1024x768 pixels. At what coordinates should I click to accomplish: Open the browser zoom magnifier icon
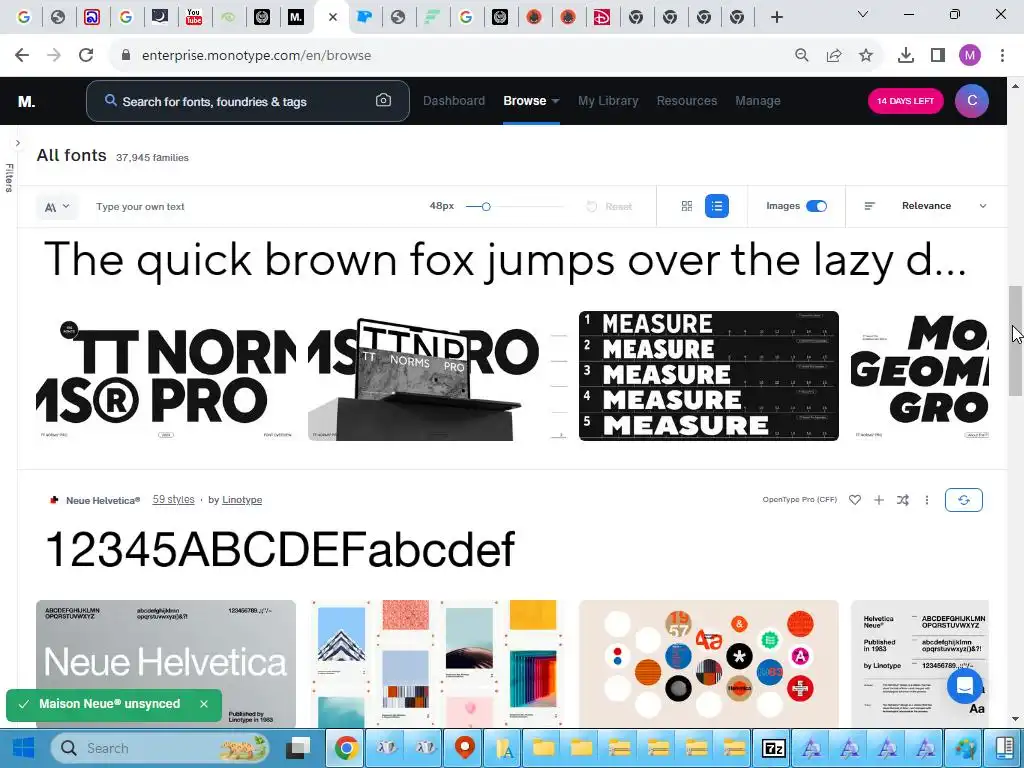point(801,56)
